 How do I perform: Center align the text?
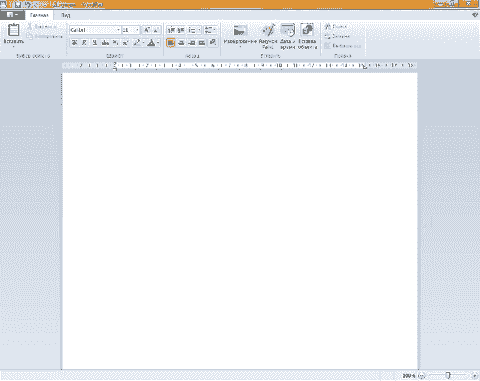181,43
